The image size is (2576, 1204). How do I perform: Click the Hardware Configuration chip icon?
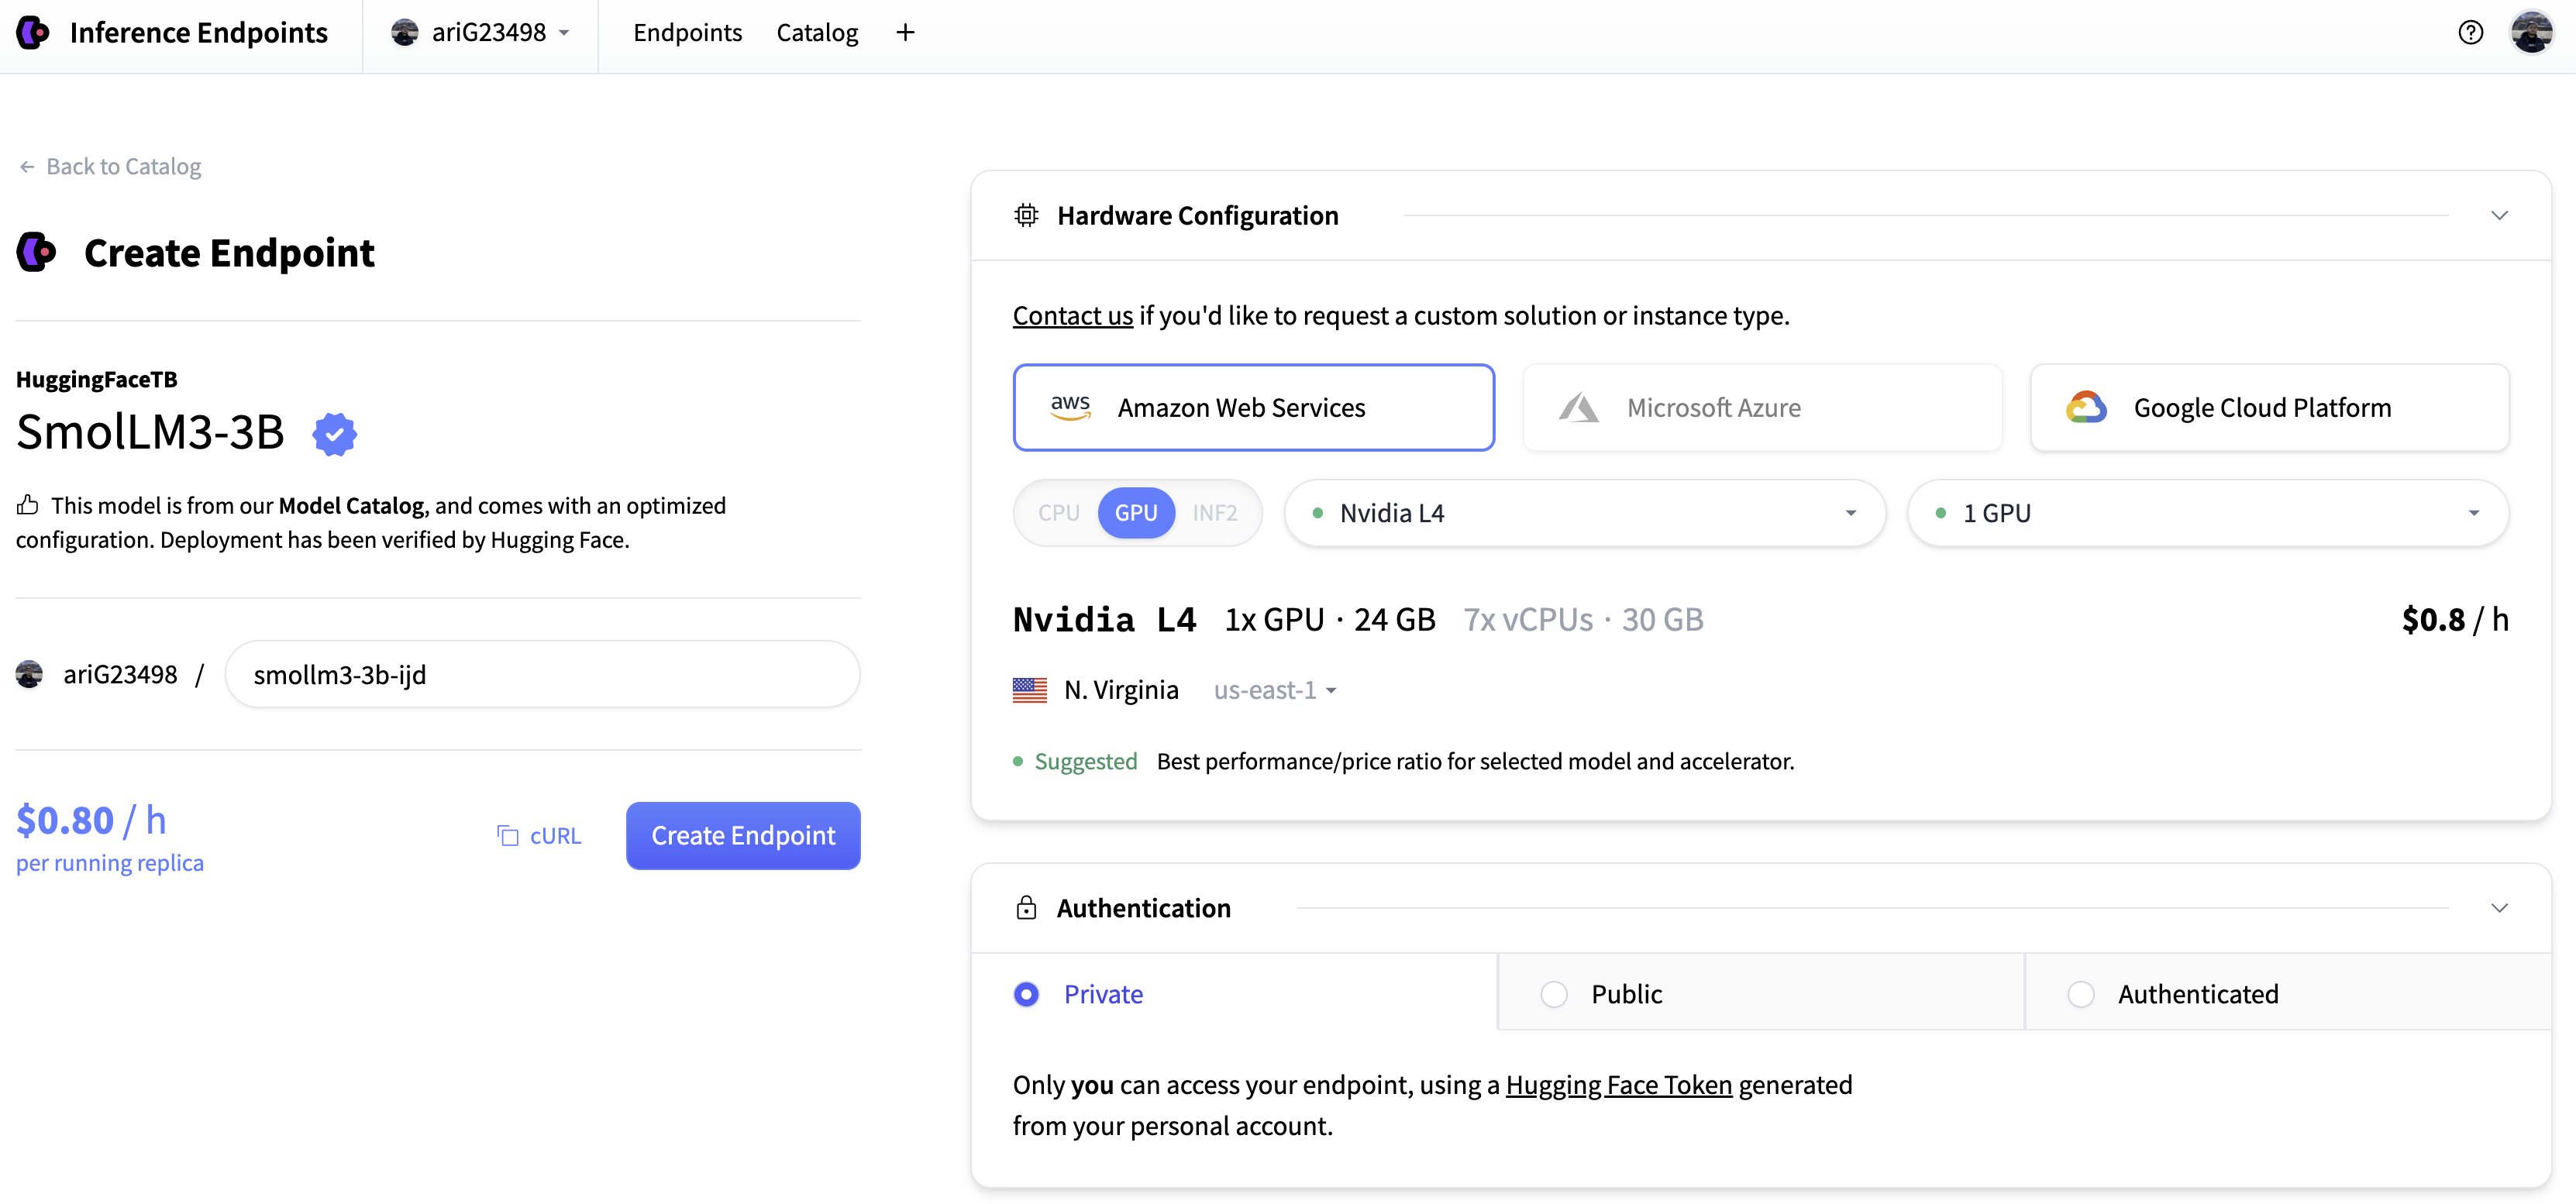pos(1026,215)
